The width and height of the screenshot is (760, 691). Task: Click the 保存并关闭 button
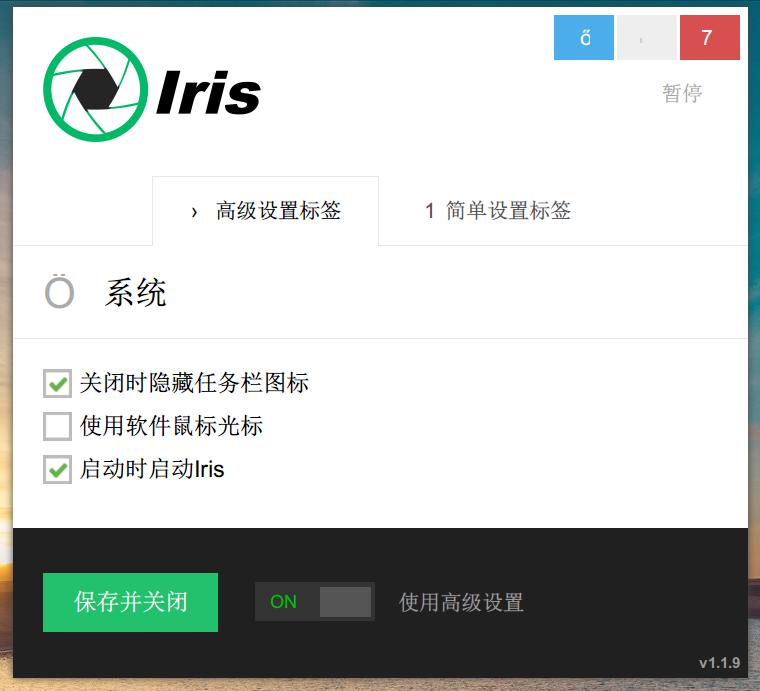tap(130, 602)
